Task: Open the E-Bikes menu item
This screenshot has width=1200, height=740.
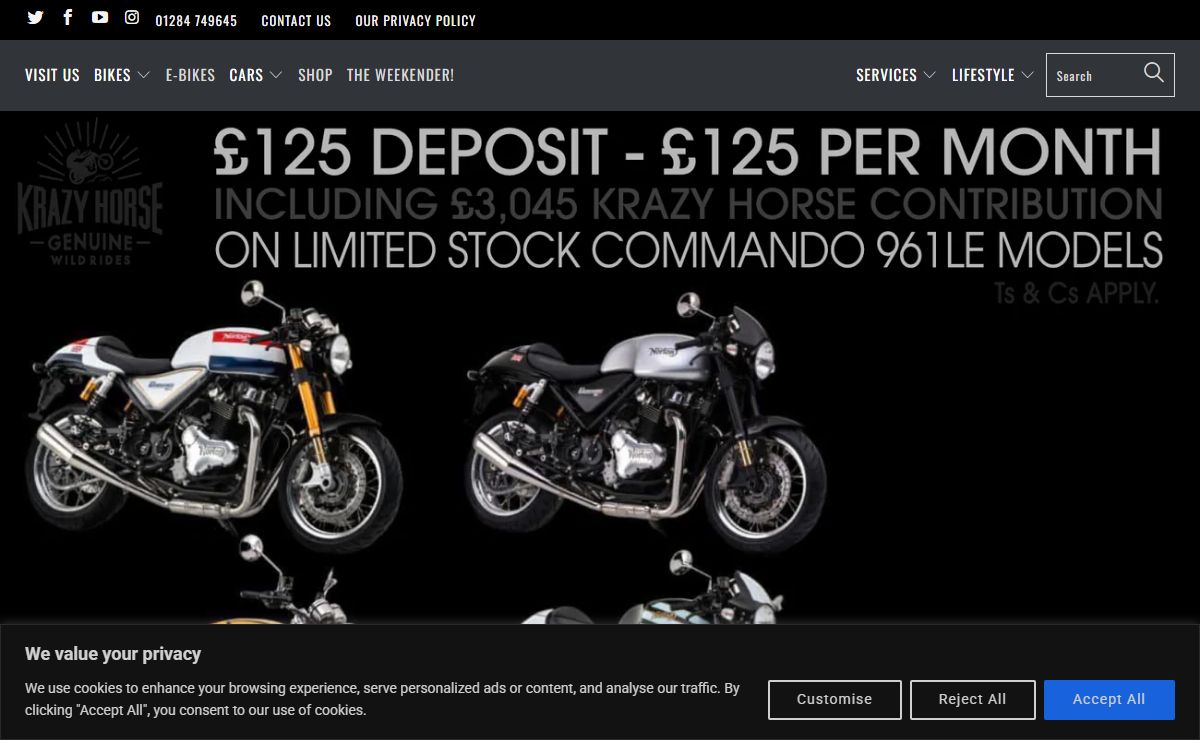Action: [190, 75]
